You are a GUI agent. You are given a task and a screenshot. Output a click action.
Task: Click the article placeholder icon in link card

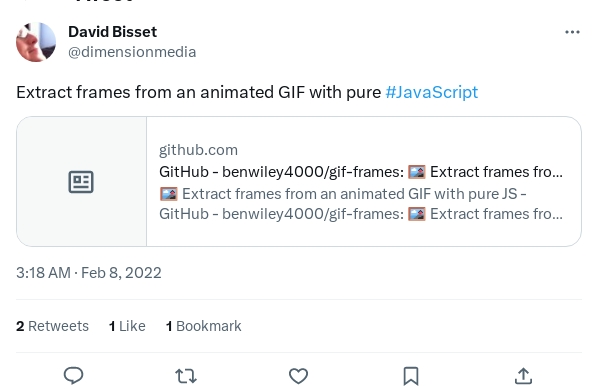point(81,182)
